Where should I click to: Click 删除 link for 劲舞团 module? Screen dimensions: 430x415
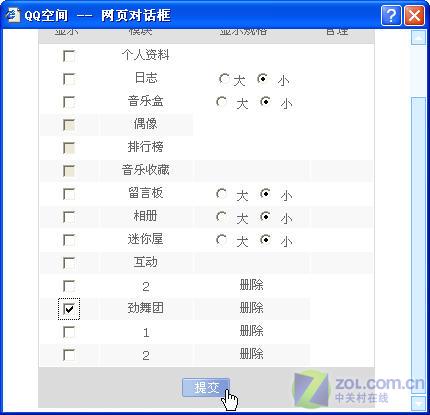[x=251, y=308]
